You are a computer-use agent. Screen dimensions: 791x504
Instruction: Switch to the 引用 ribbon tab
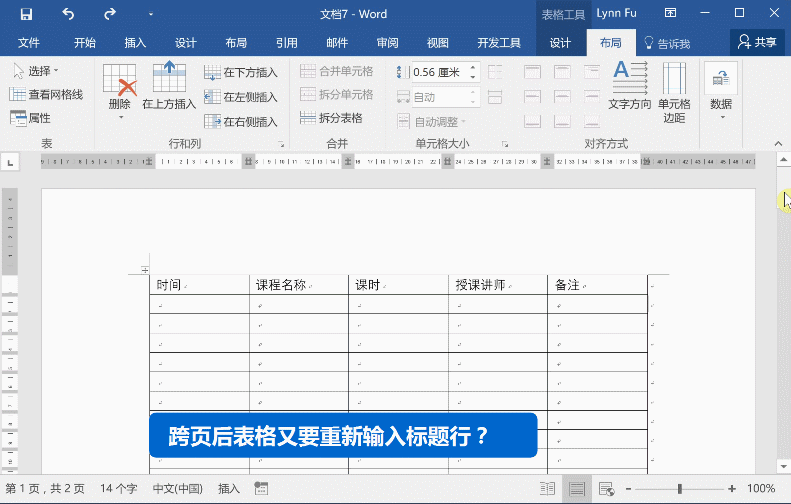287,43
